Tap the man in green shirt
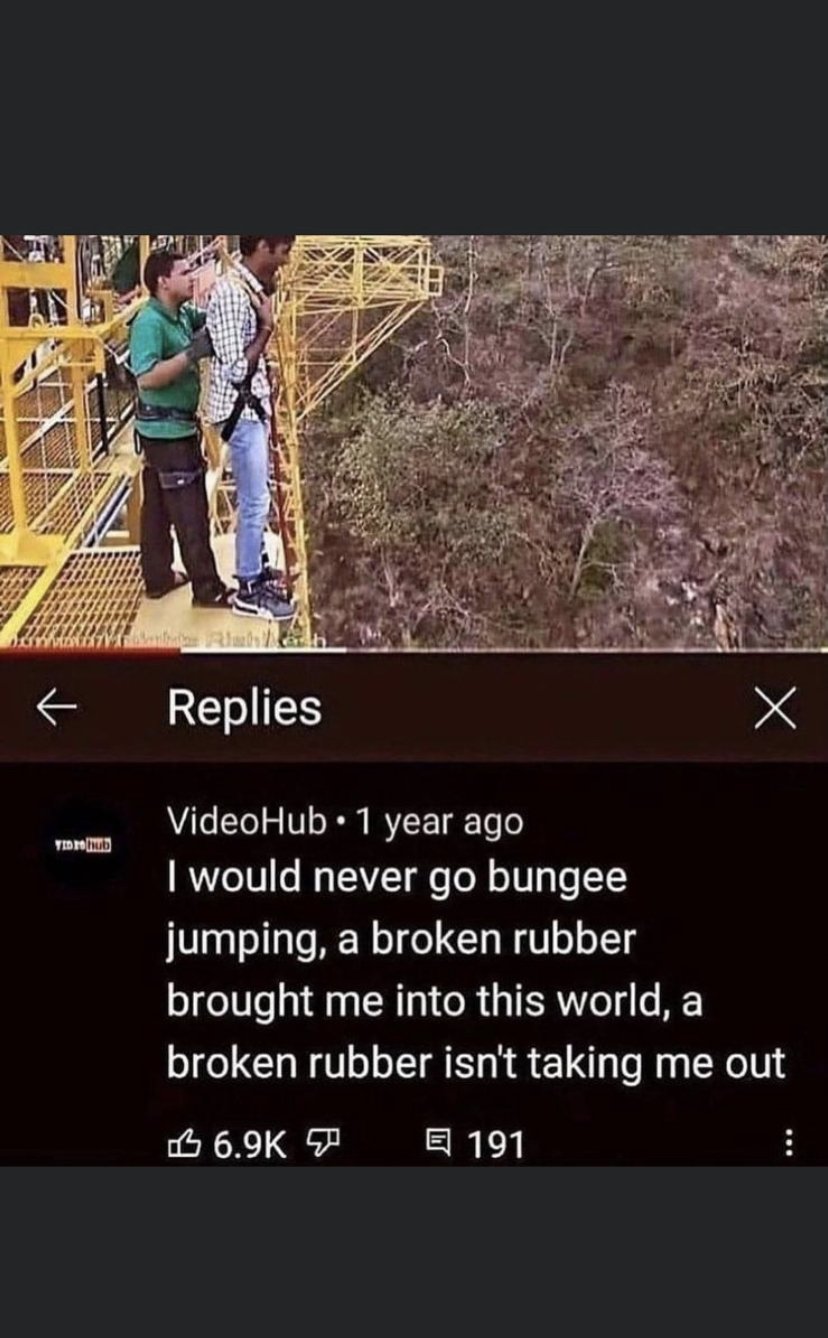The width and height of the screenshot is (828, 1338). (x=175, y=425)
